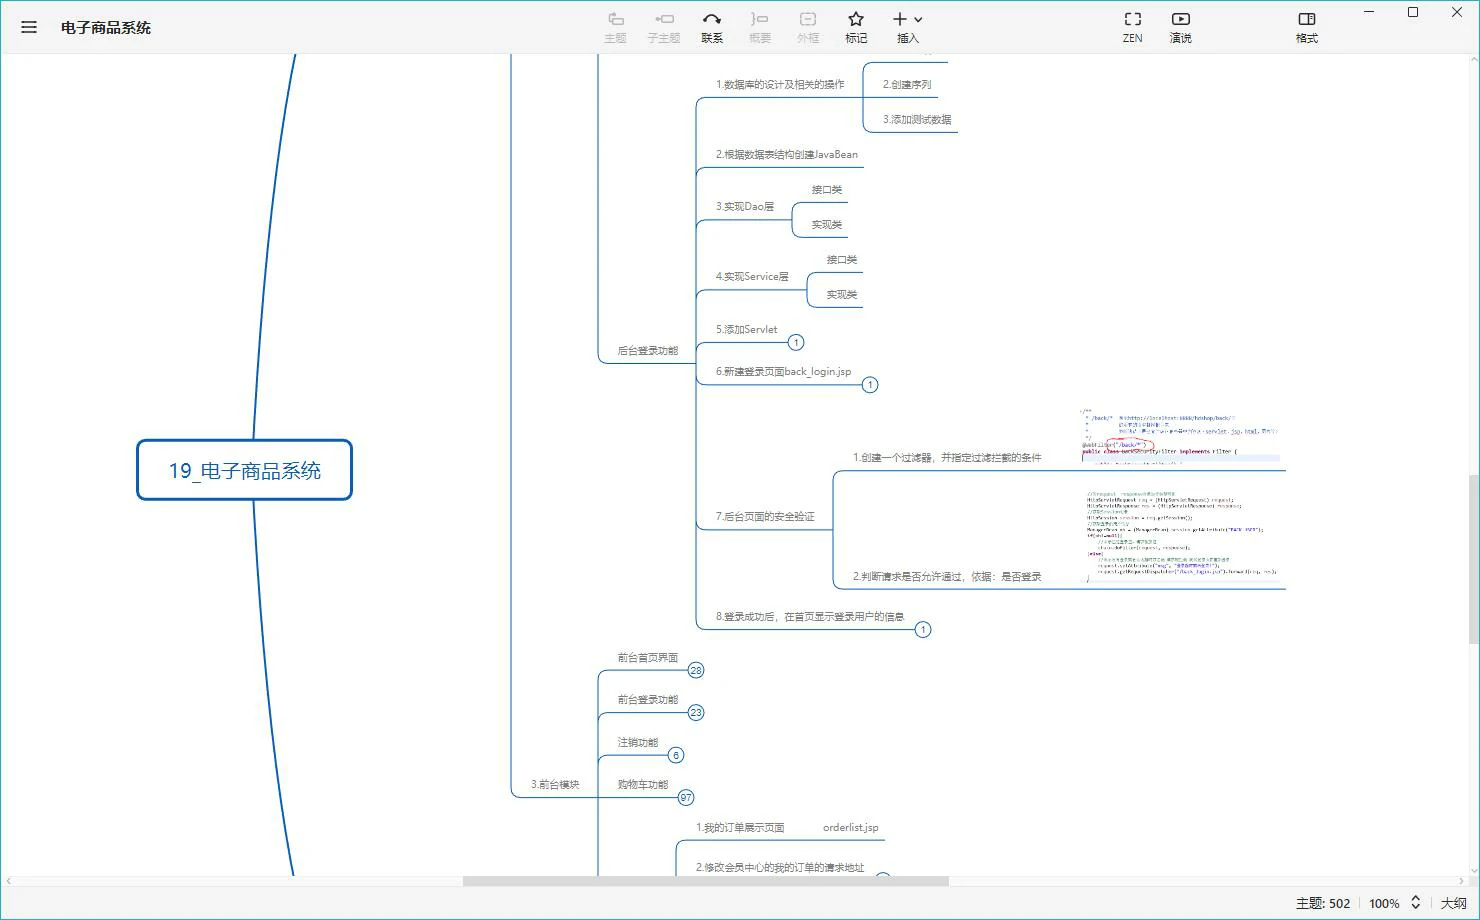Select topic 1.创建一个过滤器，并指定过滤拦截的条件
This screenshot has width=1480, height=920.
(947, 458)
